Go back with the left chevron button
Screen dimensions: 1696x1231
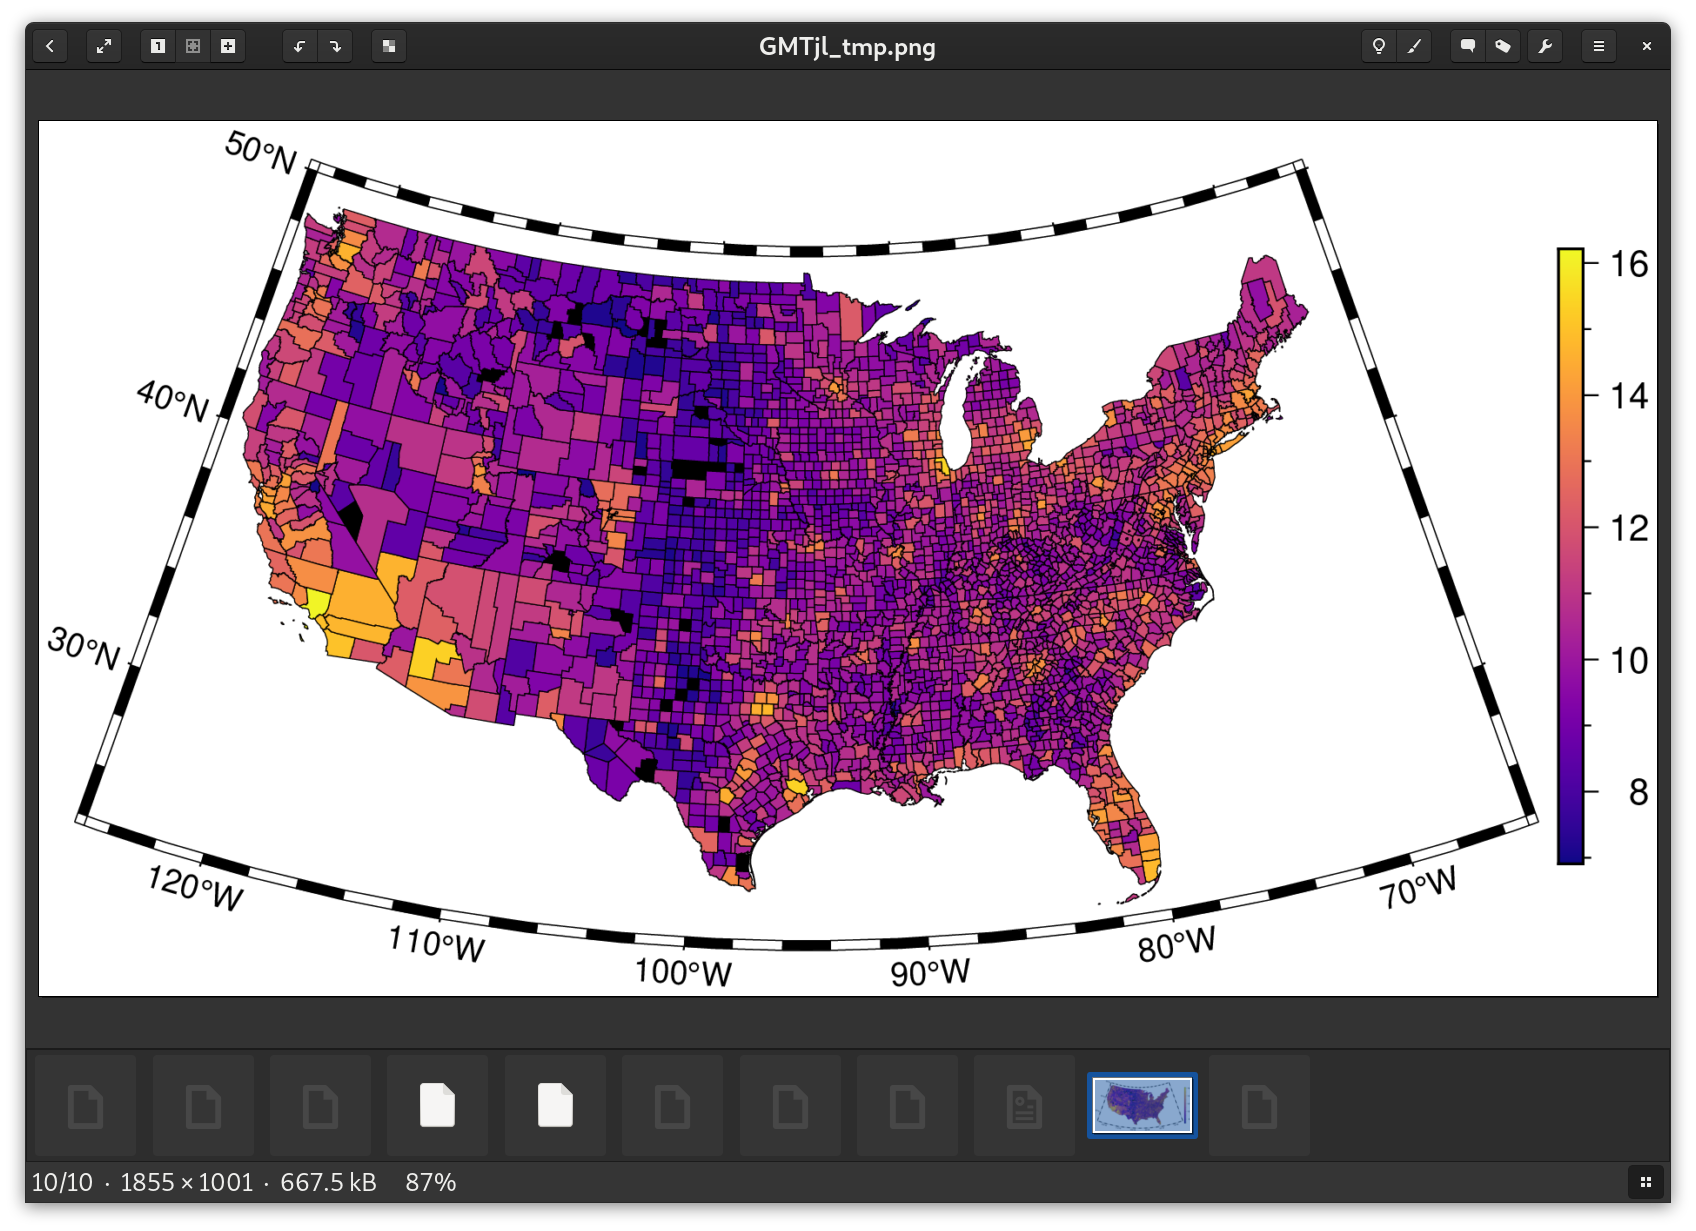pyautogui.click(x=50, y=46)
